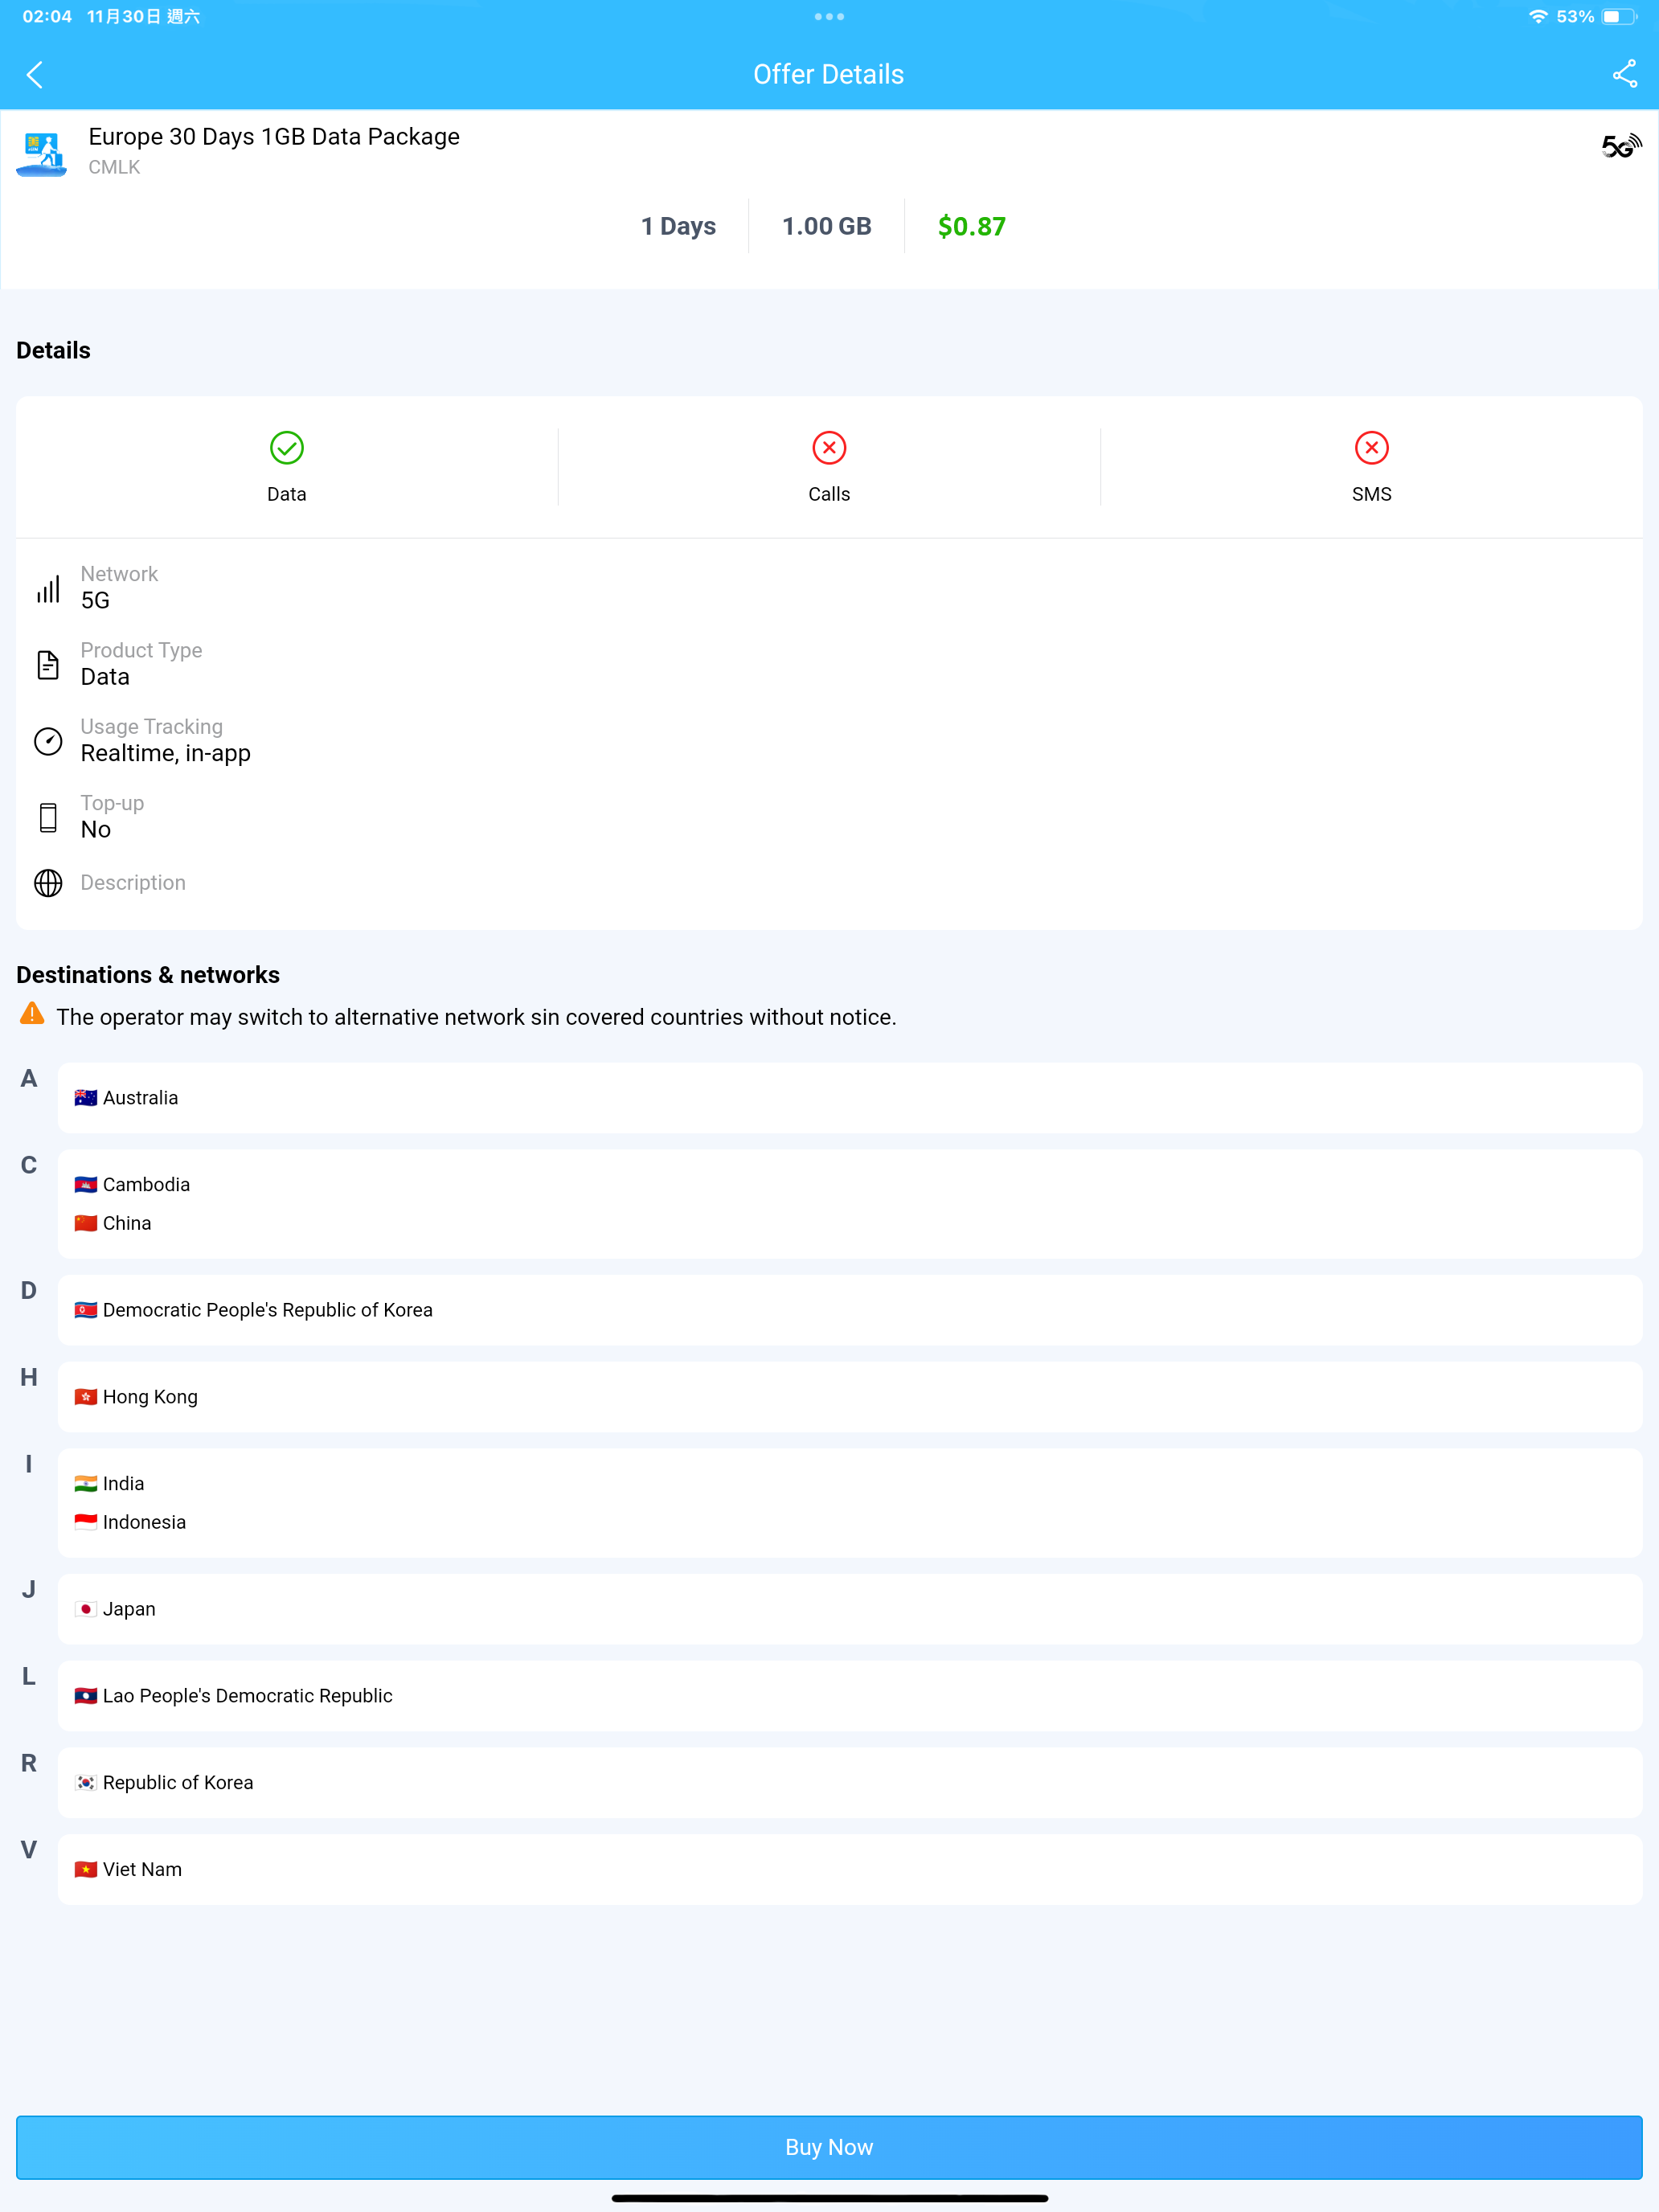The image size is (1659, 2212).
Task: Tap the Realtime, in-app value
Action: coord(166,753)
